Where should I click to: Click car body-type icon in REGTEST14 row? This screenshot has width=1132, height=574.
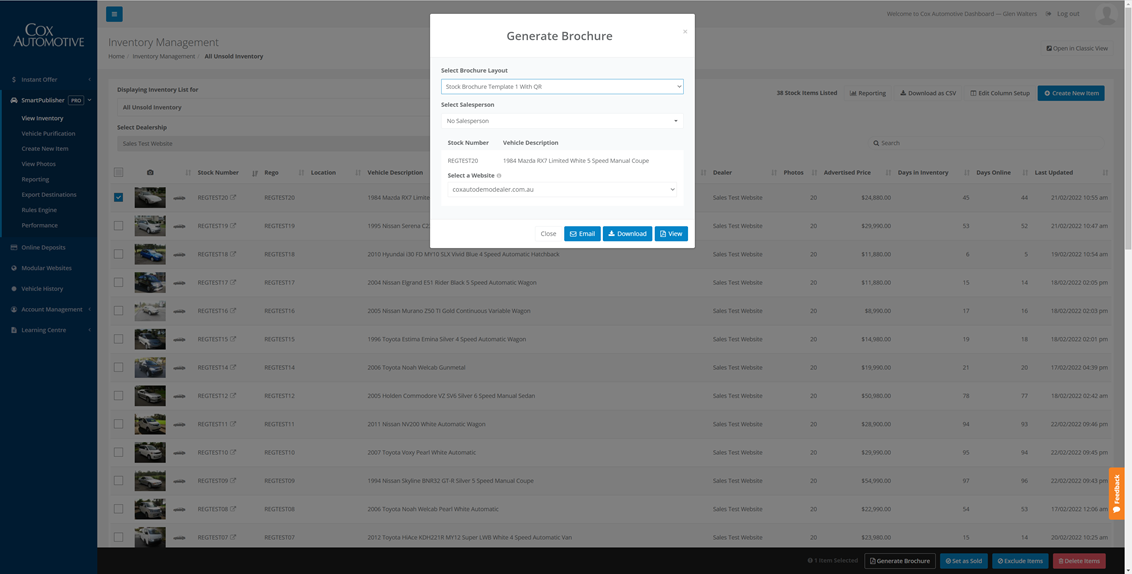[x=179, y=368]
